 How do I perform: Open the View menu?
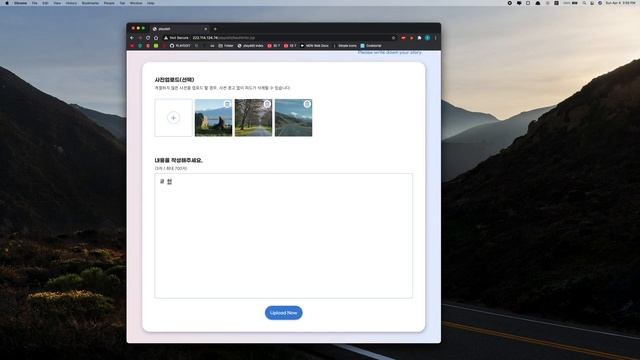pyautogui.click(x=57, y=3)
